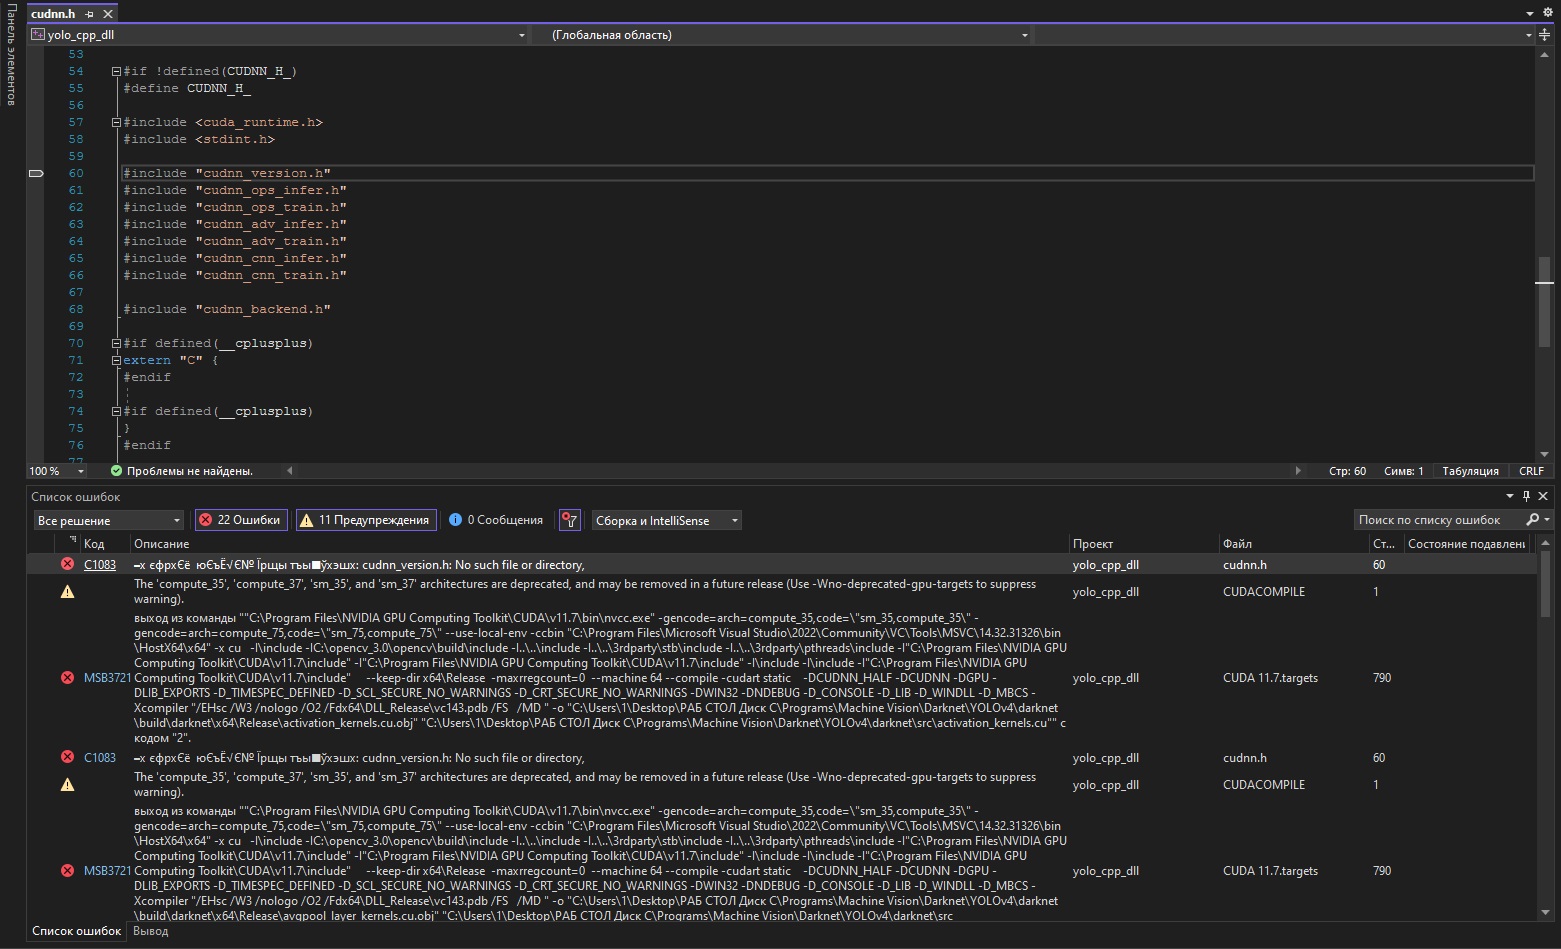
Task: Toggle the 0 Сообщения messages filter
Action: point(496,520)
